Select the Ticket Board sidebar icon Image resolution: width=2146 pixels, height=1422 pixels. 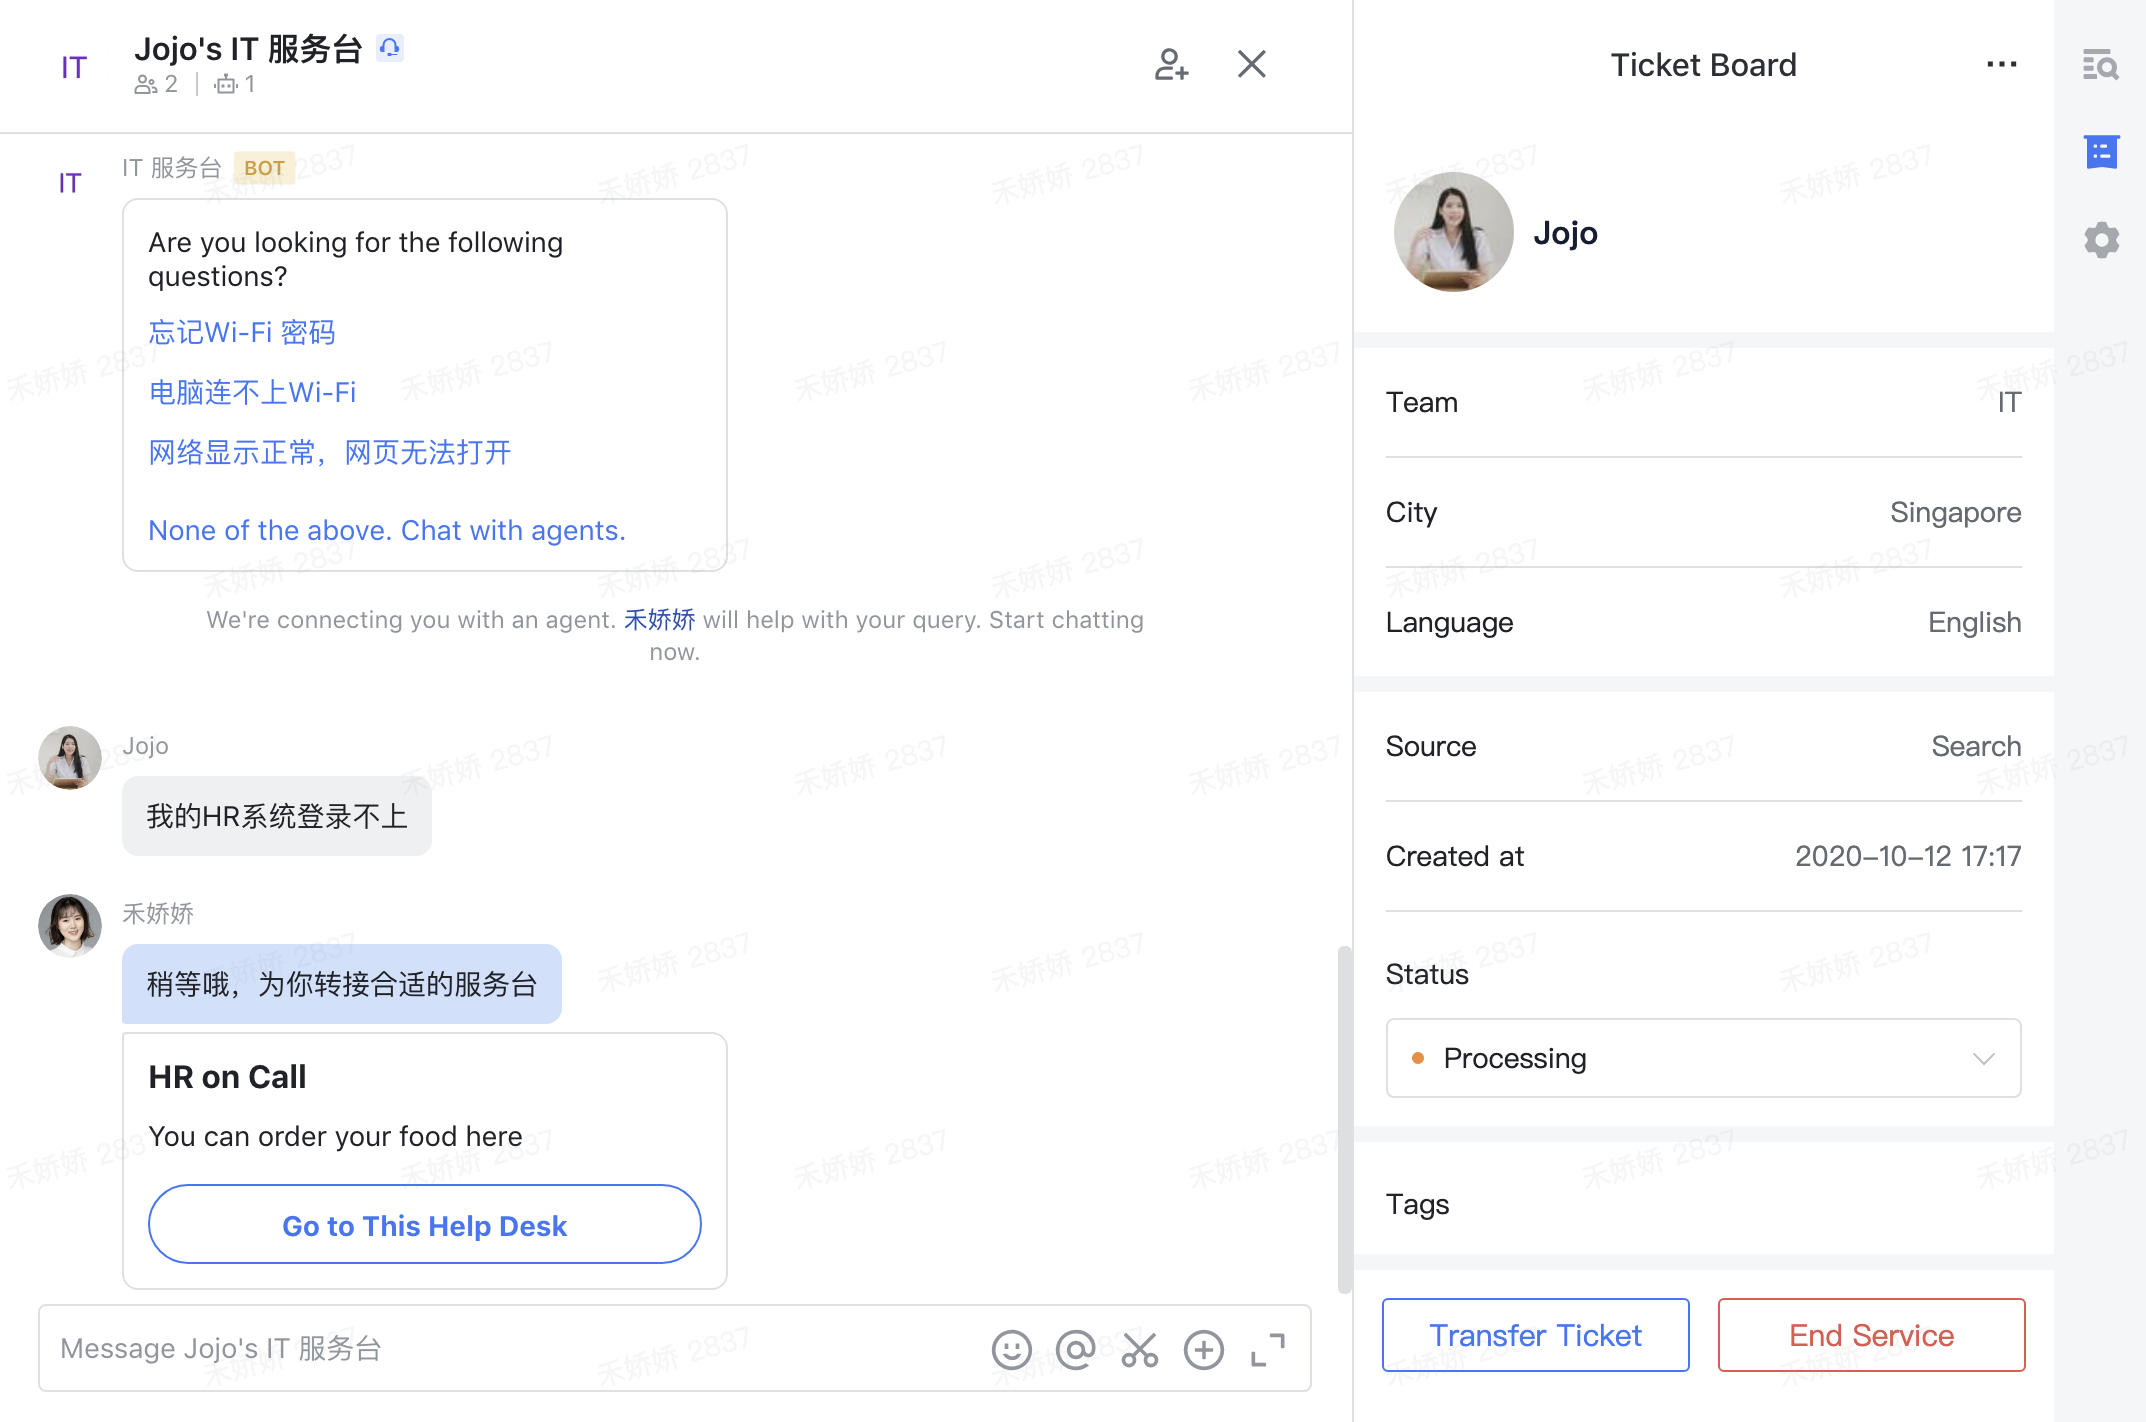[x=2100, y=152]
